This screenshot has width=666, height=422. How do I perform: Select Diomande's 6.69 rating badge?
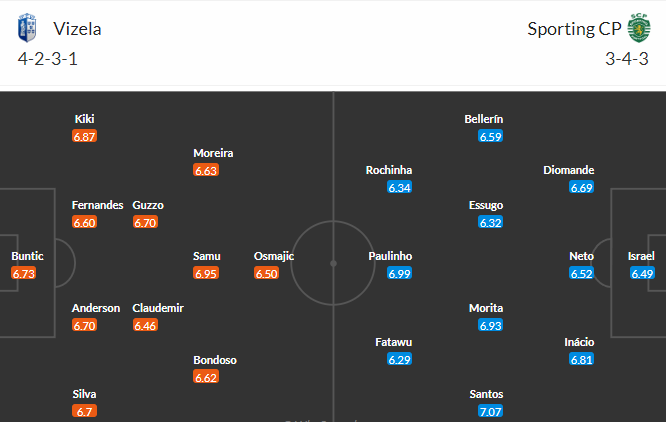click(581, 187)
